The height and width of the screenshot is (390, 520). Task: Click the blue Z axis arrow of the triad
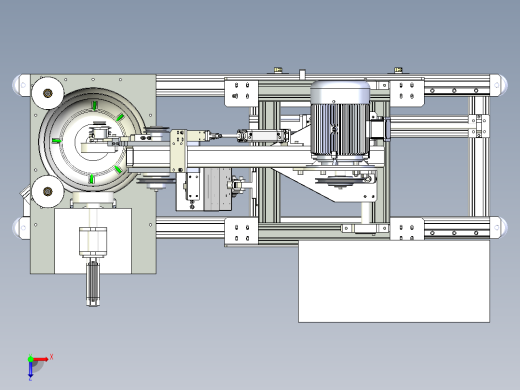coord(30,369)
